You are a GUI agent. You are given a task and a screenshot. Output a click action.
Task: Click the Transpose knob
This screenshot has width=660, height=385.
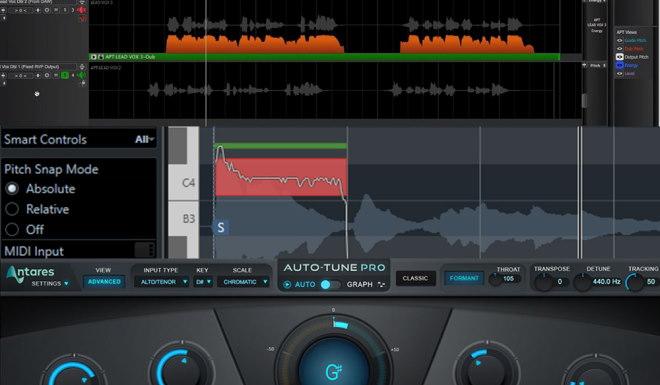(543, 282)
